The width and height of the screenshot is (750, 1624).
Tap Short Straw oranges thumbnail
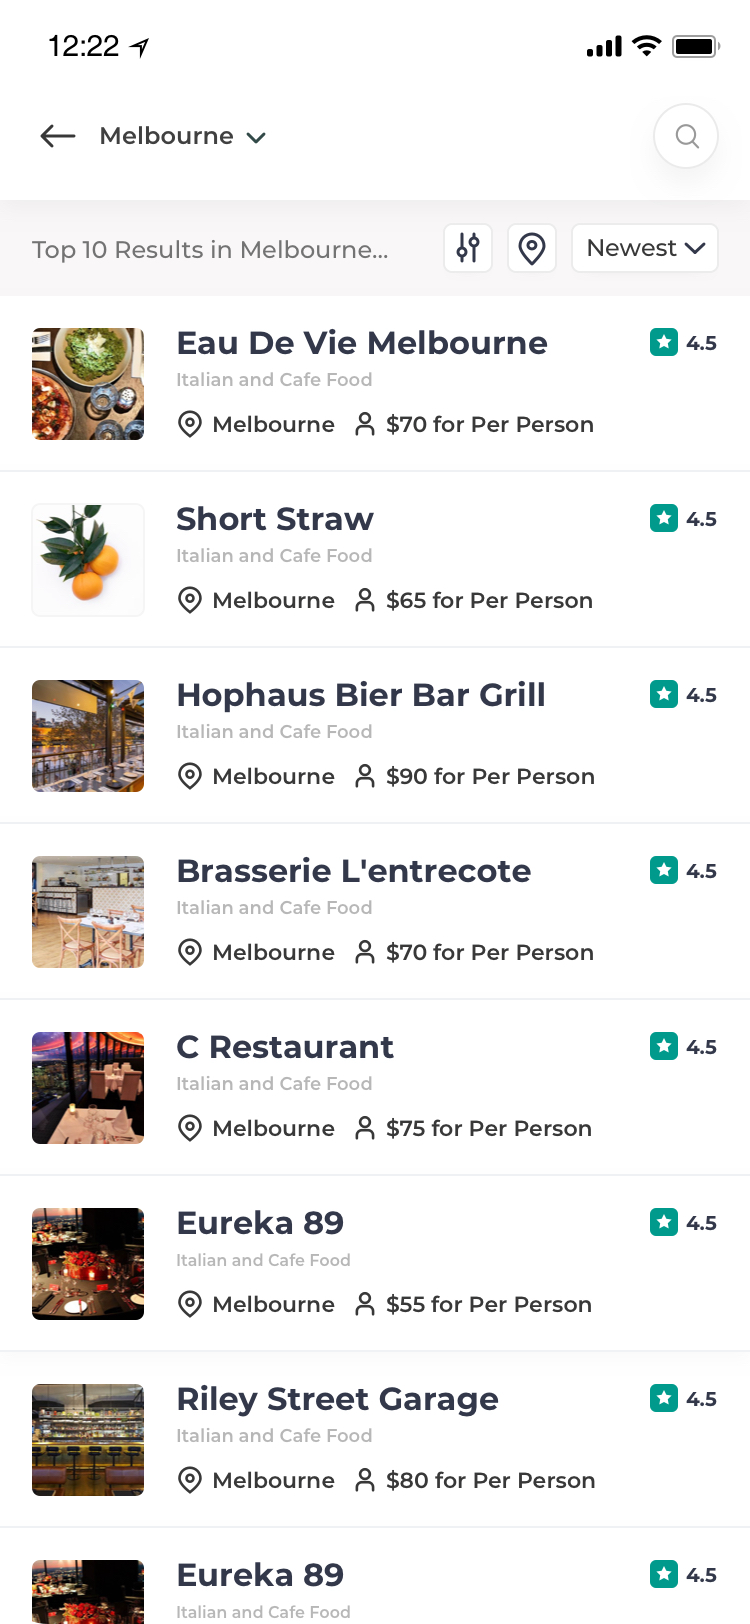[88, 560]
